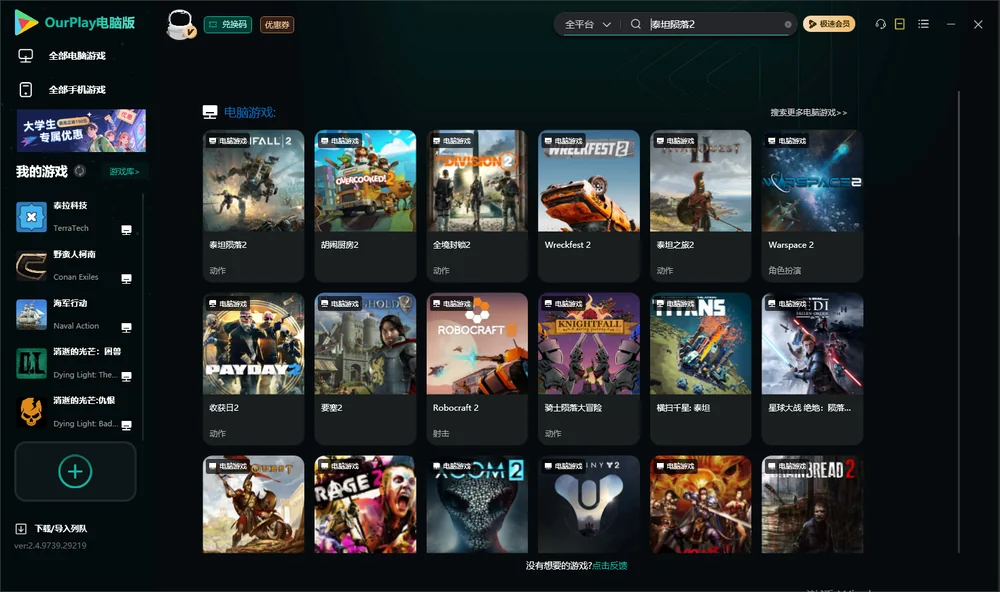Click the add game plus button
The height and width of the screenshot is (592, 1000).
(75, 471)
